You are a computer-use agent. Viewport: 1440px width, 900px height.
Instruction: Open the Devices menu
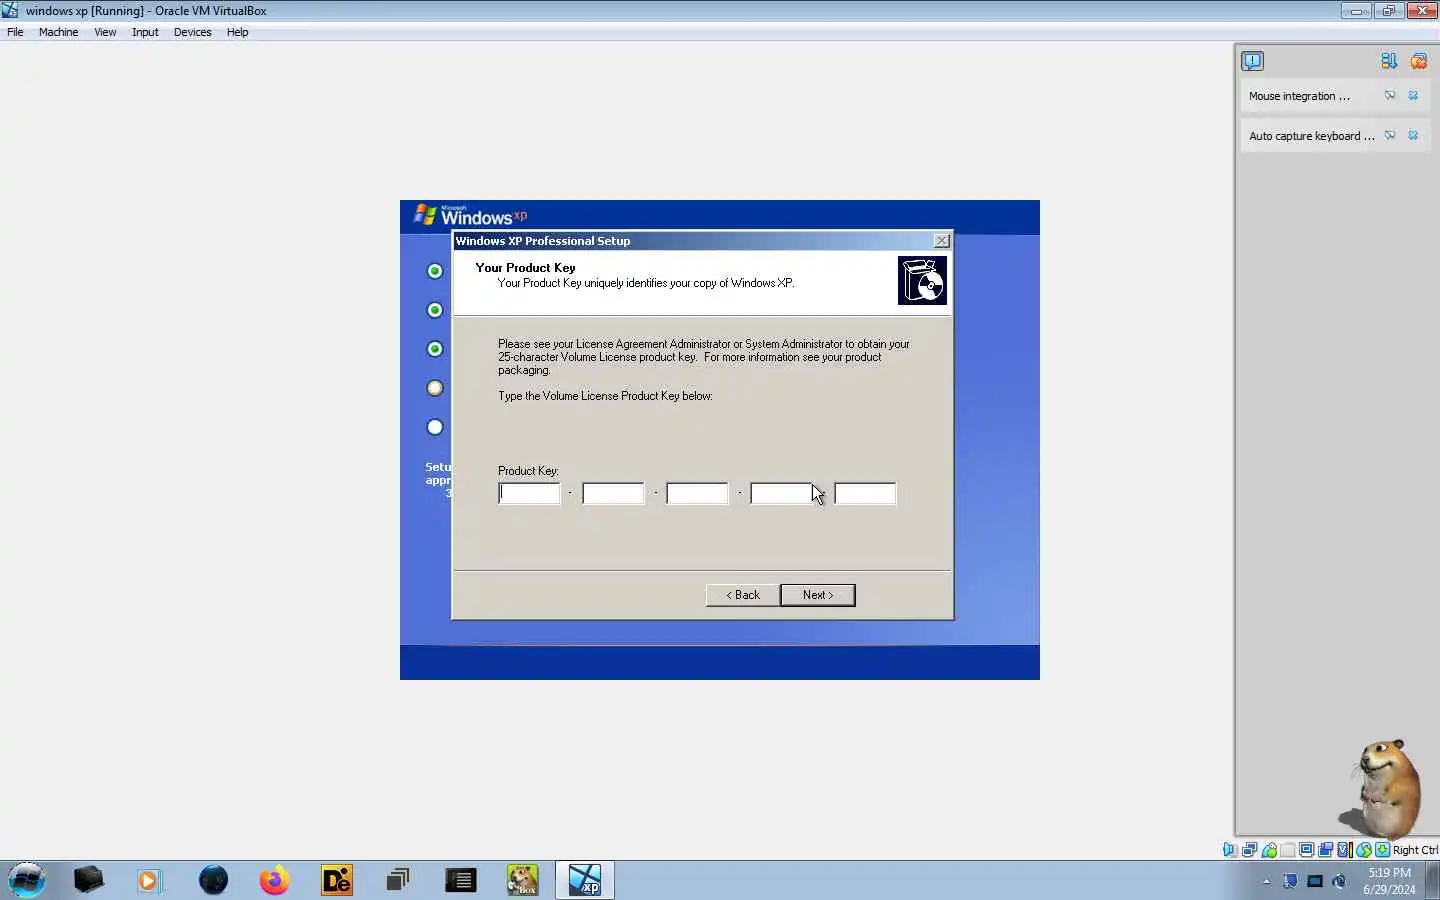coord(192,32)
